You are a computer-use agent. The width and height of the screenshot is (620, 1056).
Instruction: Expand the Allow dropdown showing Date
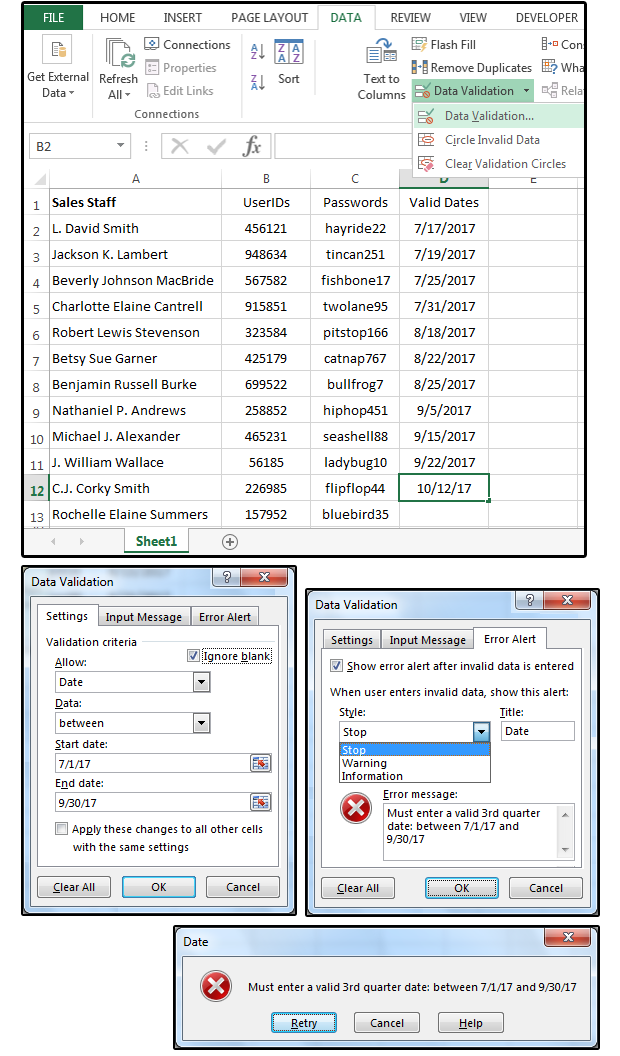pos(201,682)
